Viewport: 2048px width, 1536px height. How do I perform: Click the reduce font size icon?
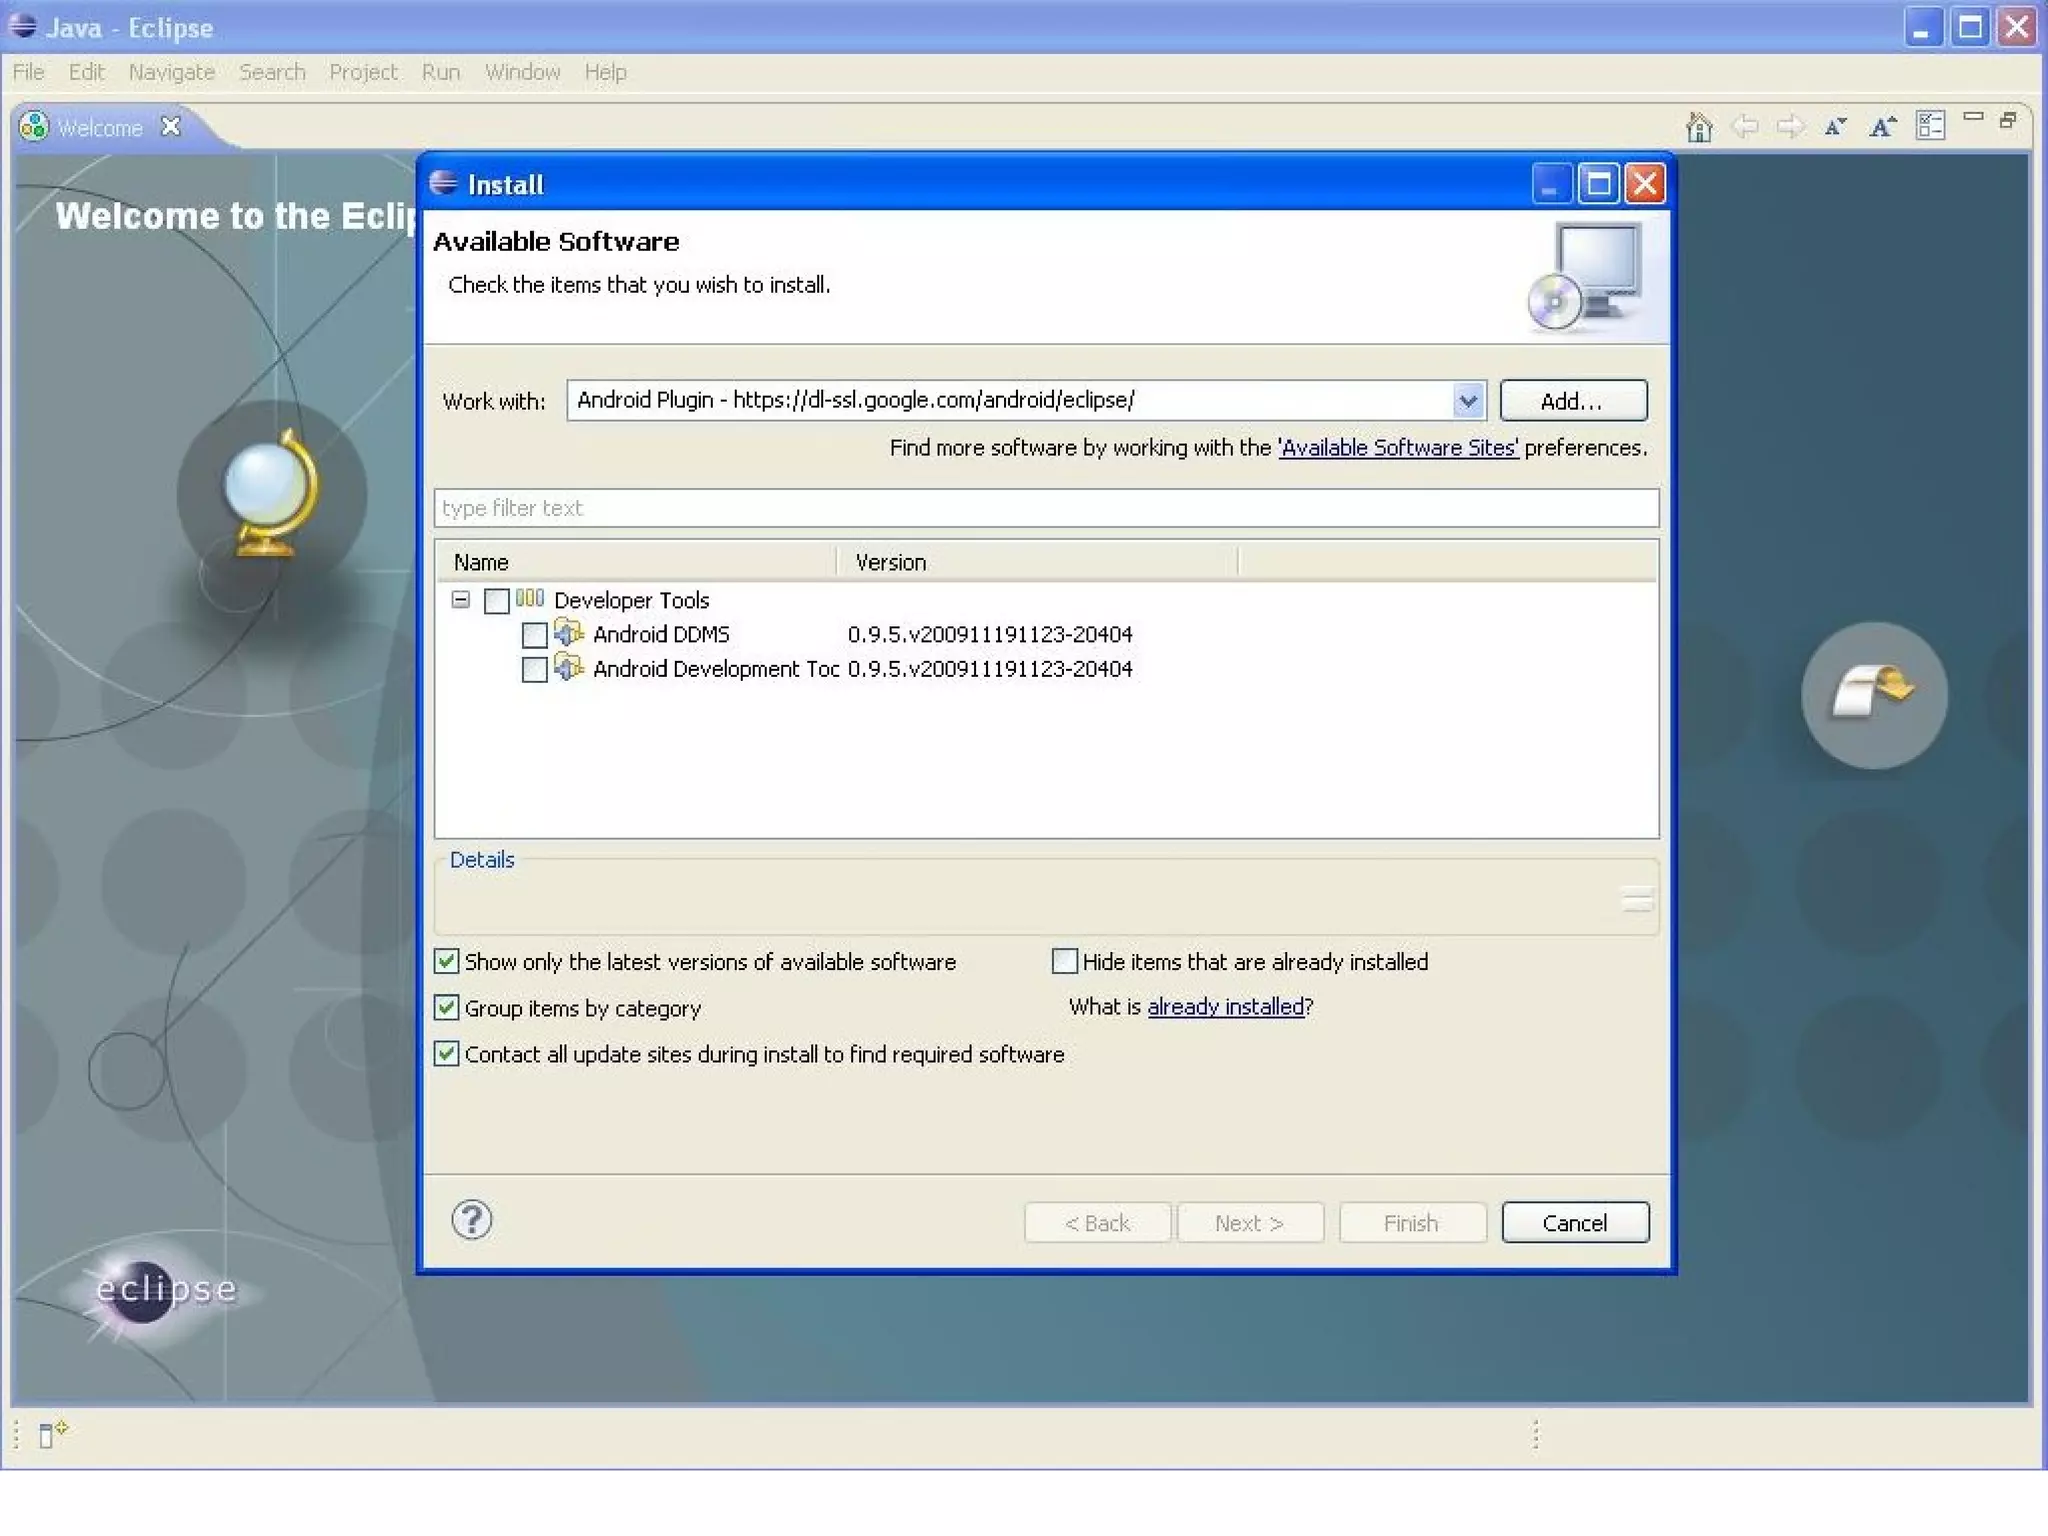click(x=1835, y=127)
